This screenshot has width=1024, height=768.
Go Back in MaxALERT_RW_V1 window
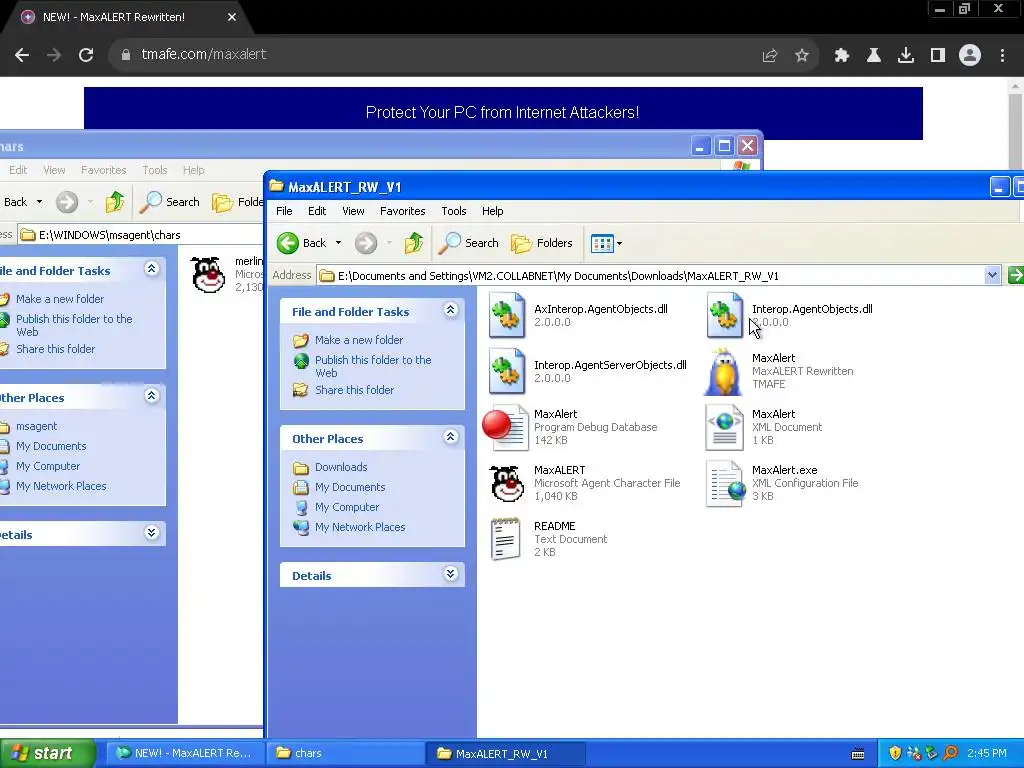coord(301,243)
